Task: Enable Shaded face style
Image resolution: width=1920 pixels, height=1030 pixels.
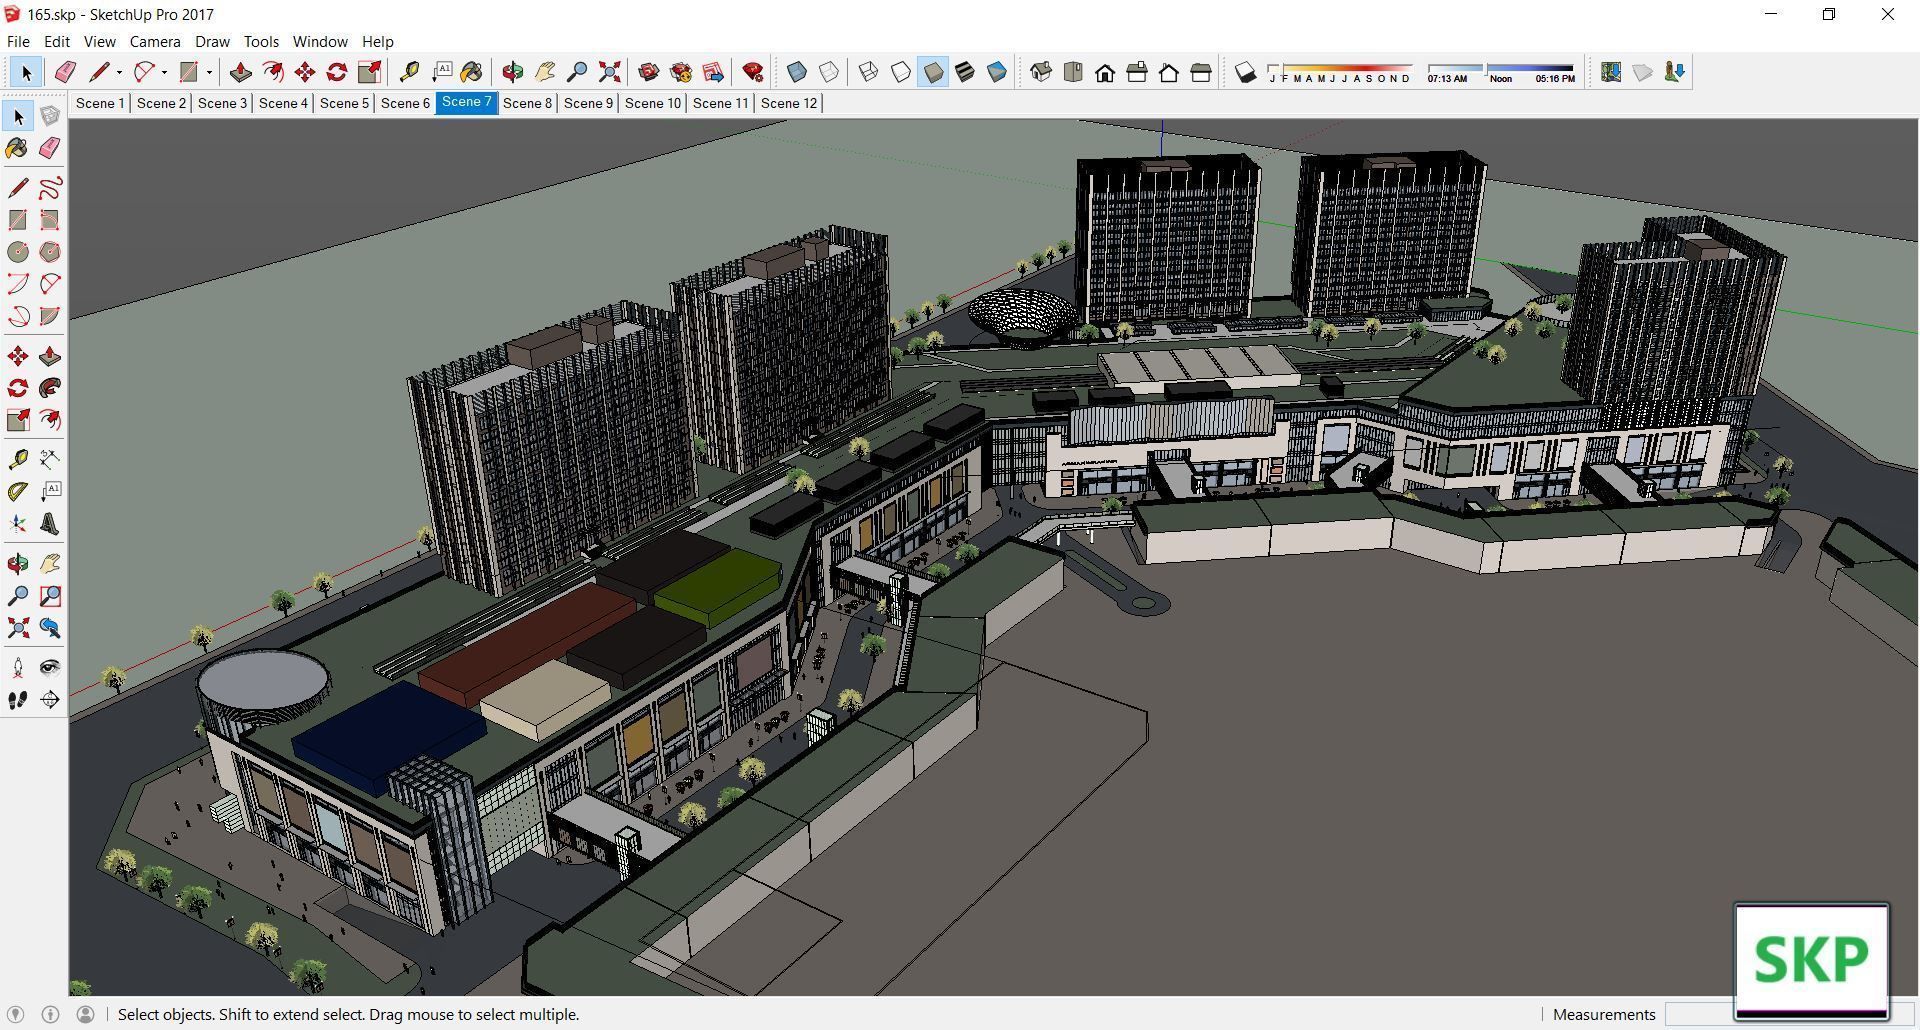Action: click(x=933, y=72)
